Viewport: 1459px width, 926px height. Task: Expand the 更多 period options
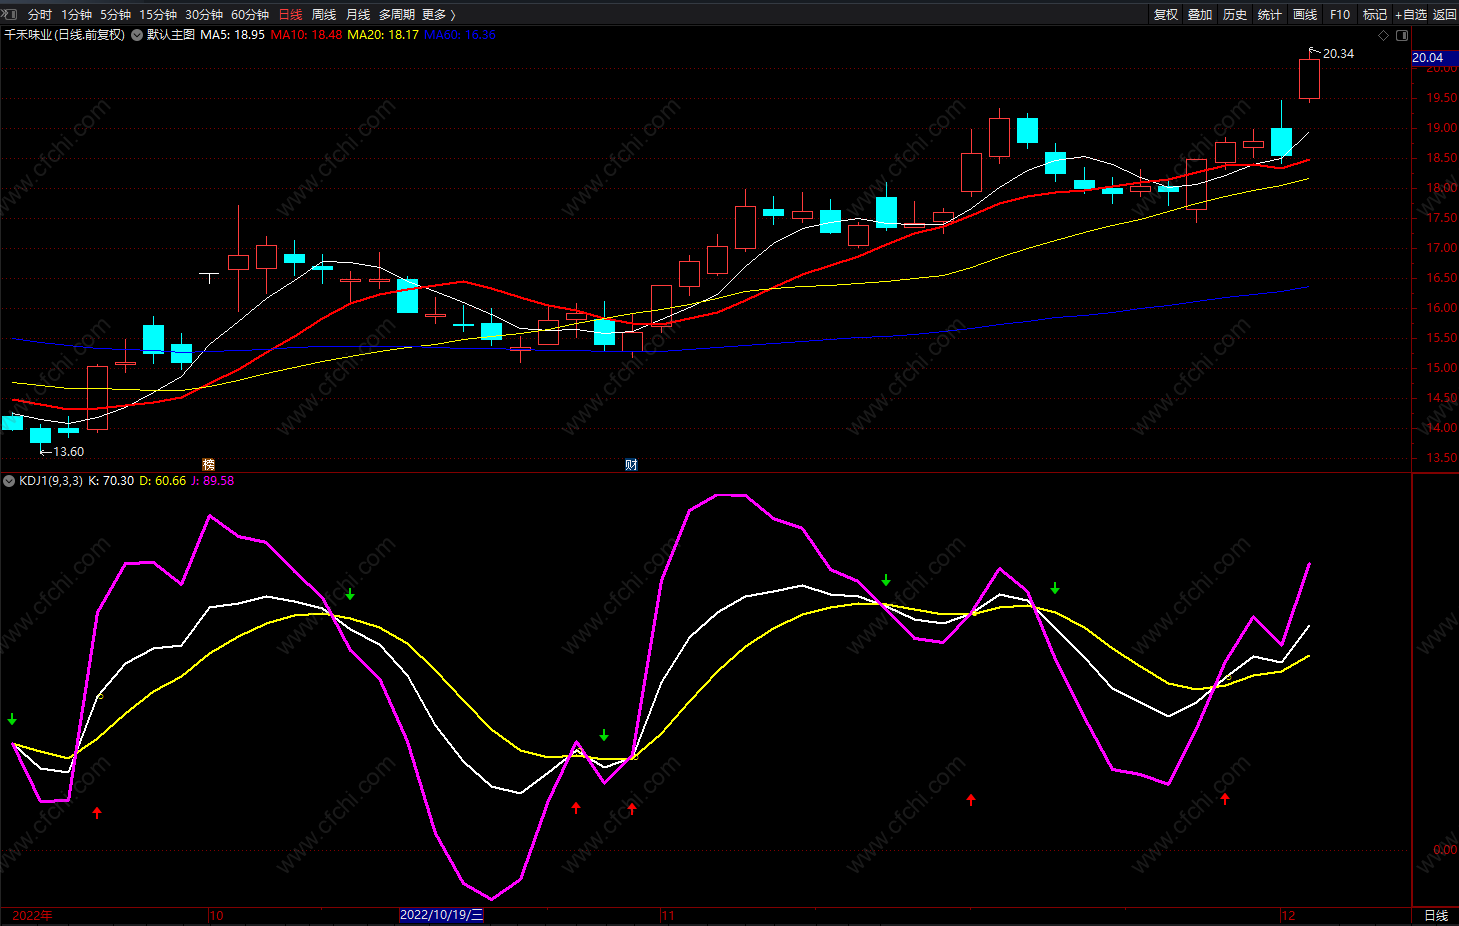pos(438,14)
